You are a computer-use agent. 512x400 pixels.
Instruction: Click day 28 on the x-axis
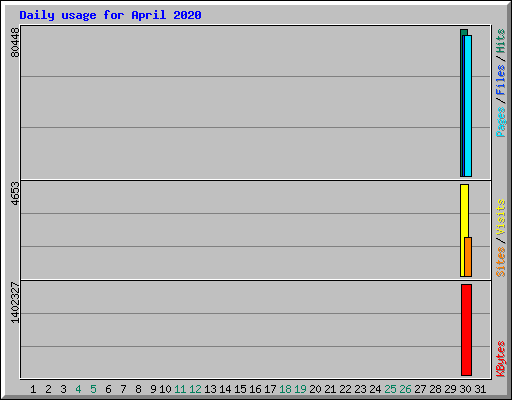click(435, 389)
